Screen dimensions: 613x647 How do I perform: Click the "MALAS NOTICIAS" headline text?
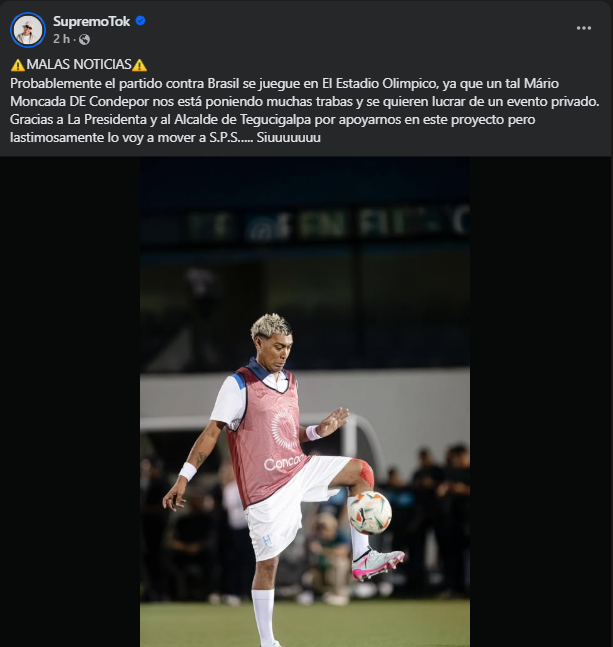79,65
